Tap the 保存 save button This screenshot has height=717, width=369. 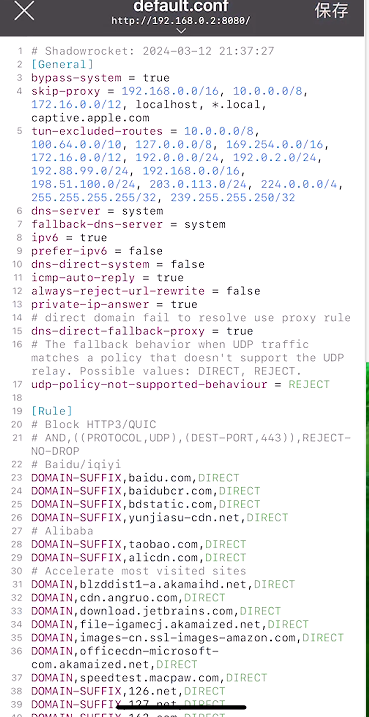pos(332,10)
